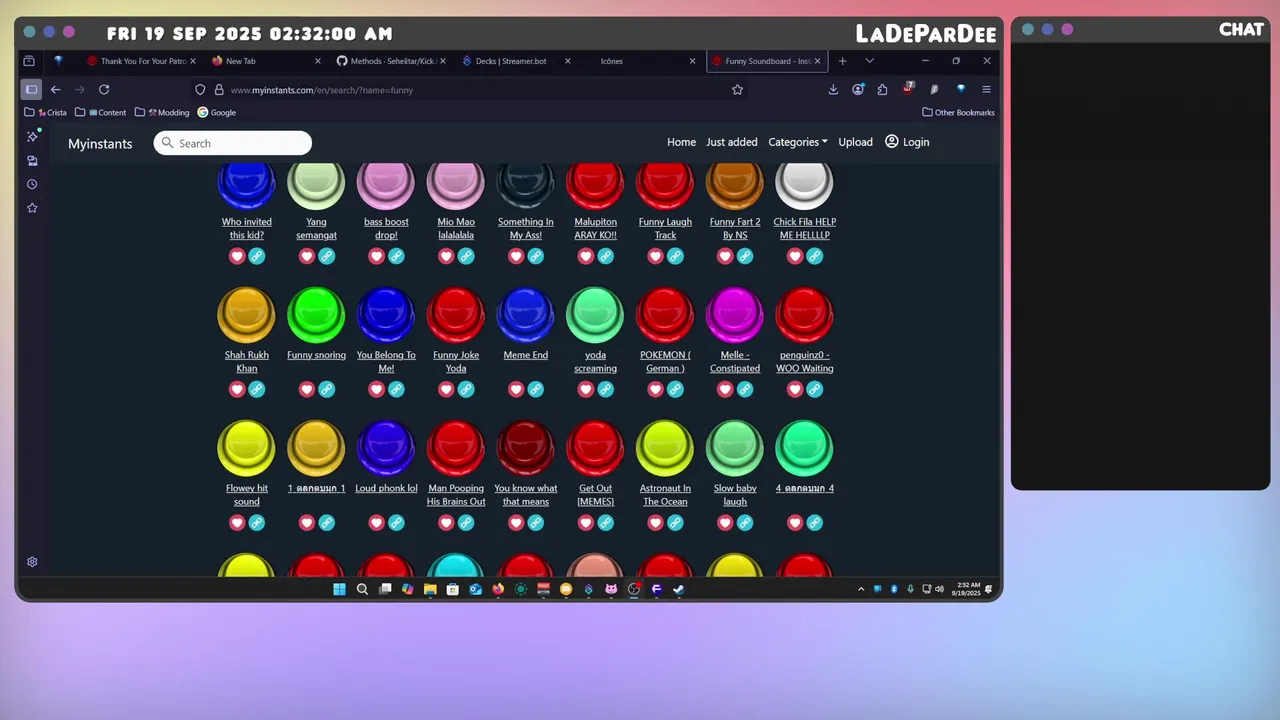Click the Myinstants logo text
The image size is (1280, 720).
tap(100, 144)
